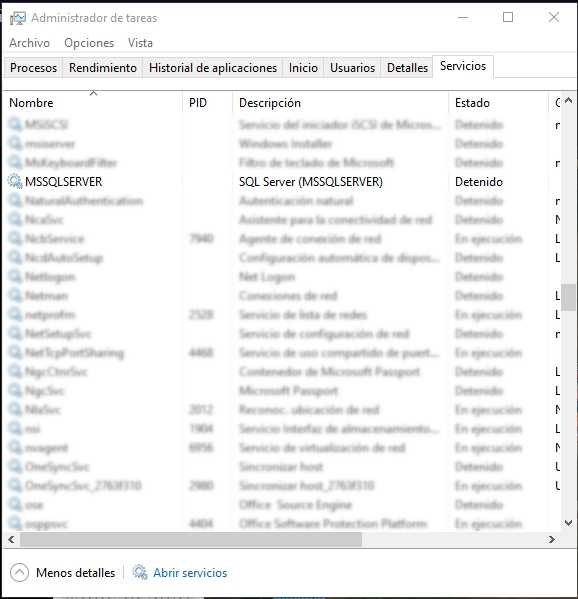The width and height of the screenshot is (578, 599).
Task: Click the icon beside Netlogon service
Action: click(15, 277)
